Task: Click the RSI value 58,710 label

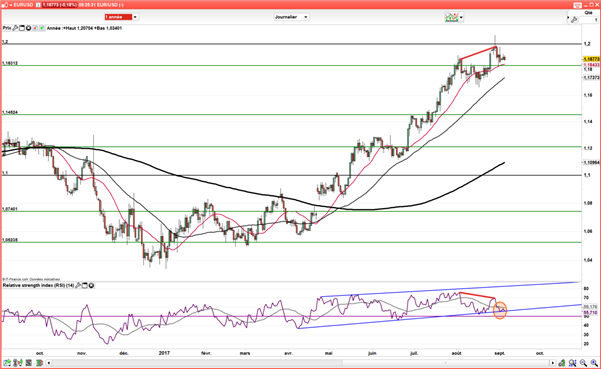Action: 590,312
